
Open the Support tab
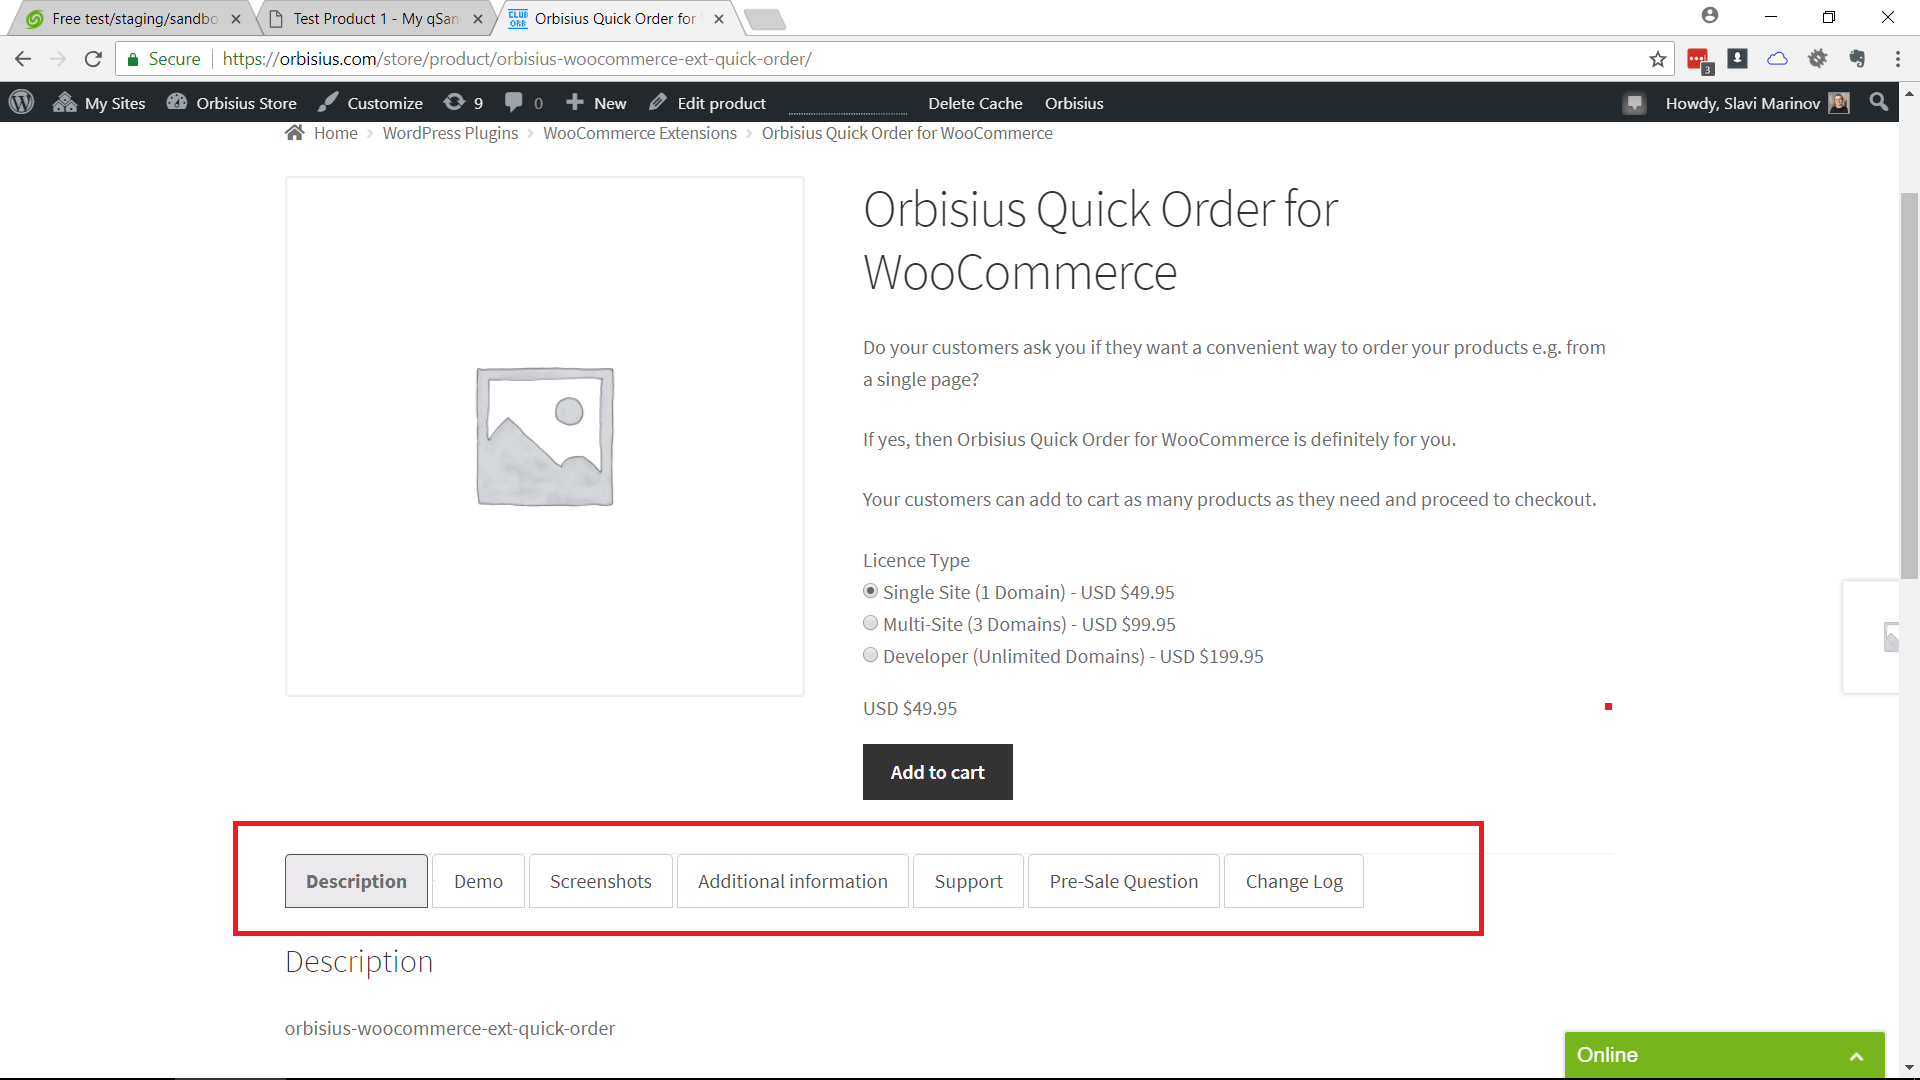point(968,881)
